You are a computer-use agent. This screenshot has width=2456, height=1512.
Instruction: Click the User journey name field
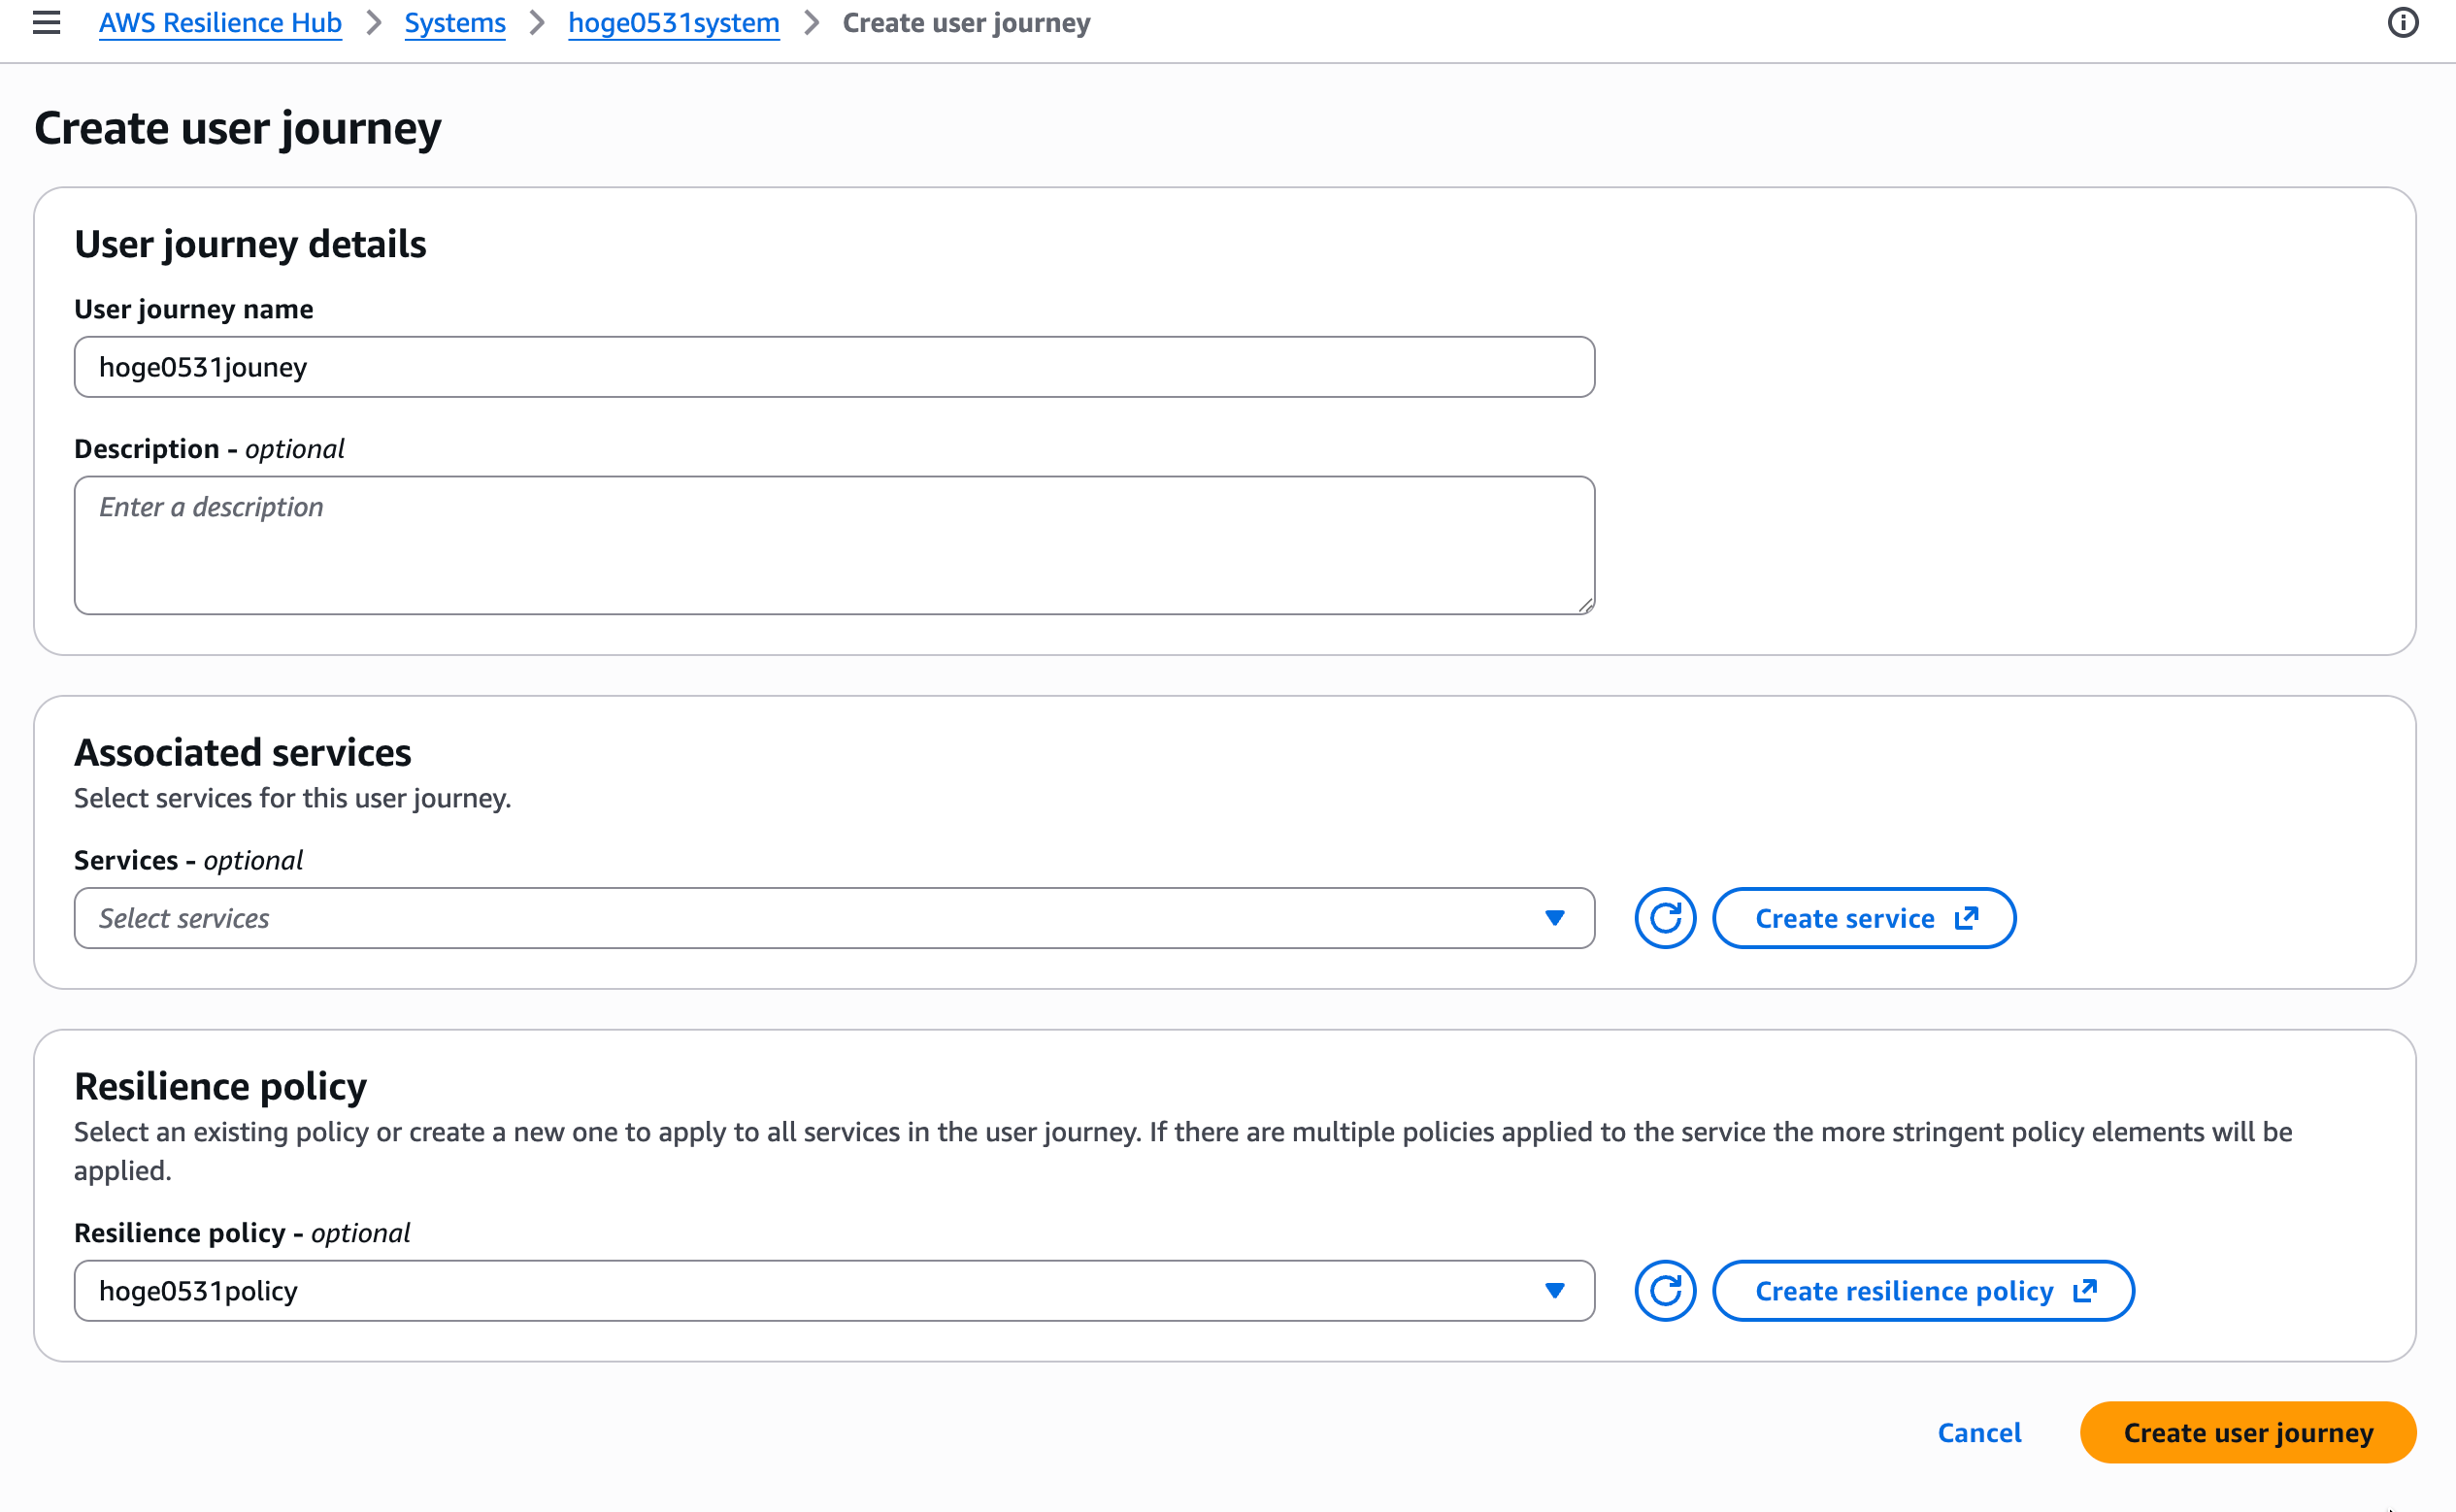tap(834, 367)
